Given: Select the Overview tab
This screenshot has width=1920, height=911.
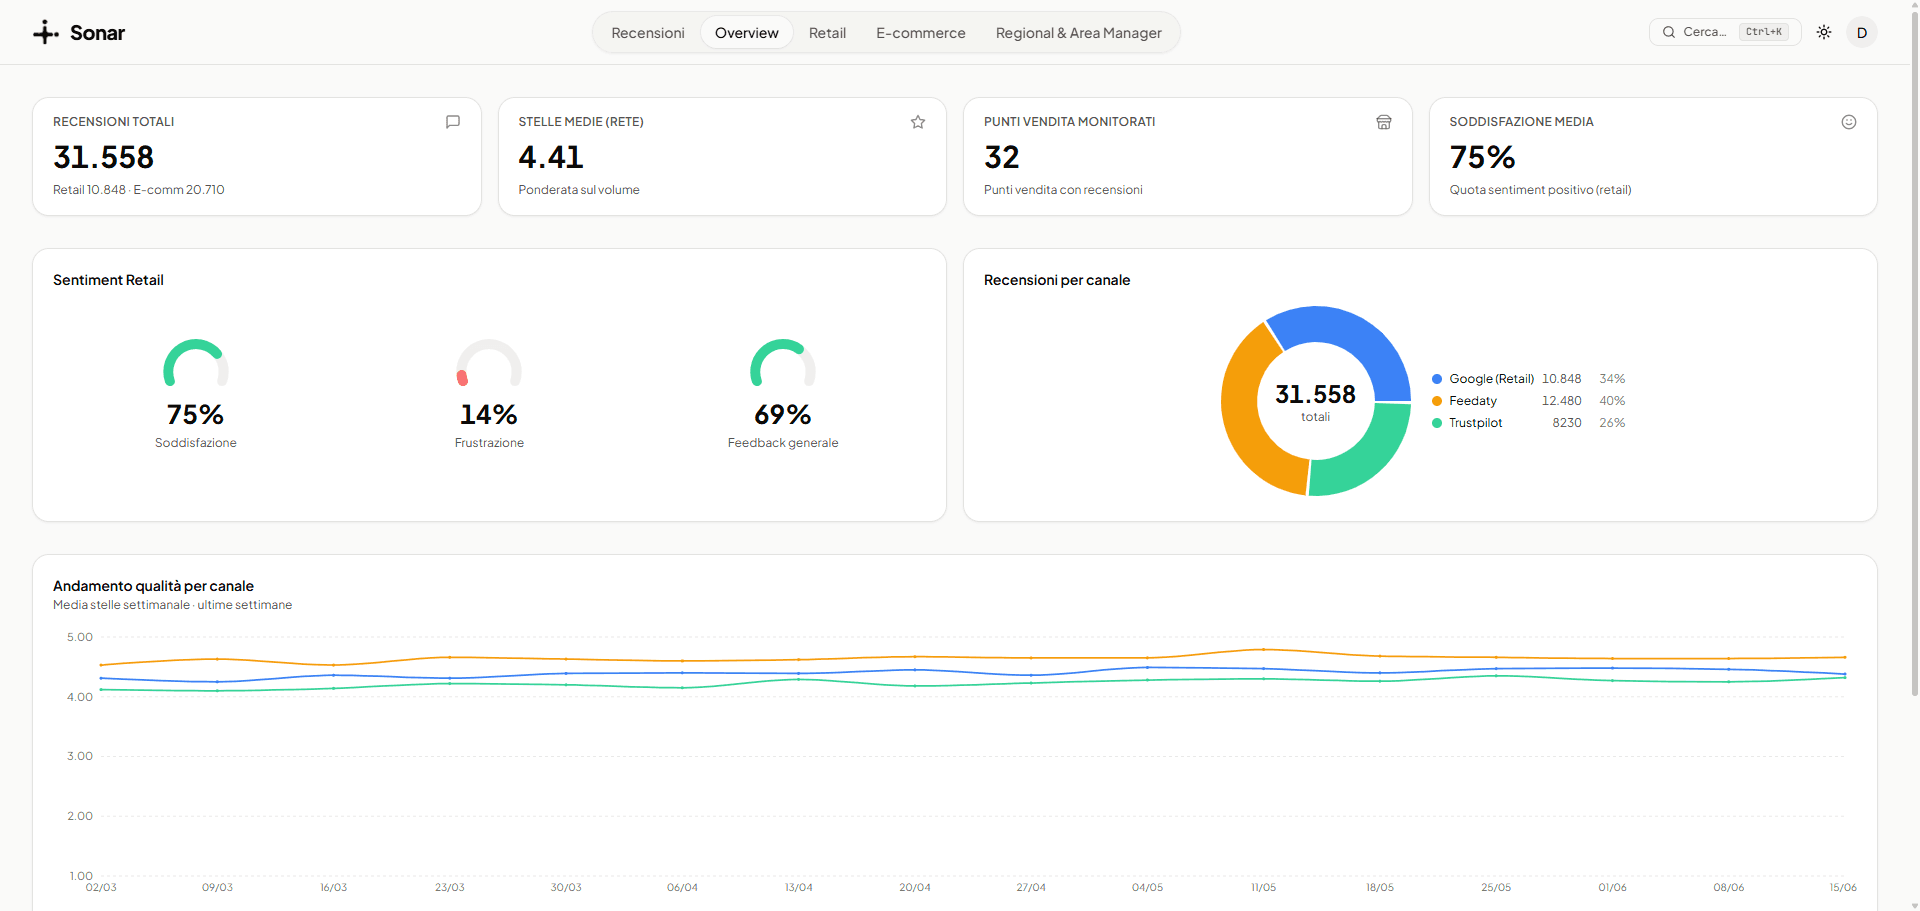Looking at the screenshot, I should tap(747, 33).
